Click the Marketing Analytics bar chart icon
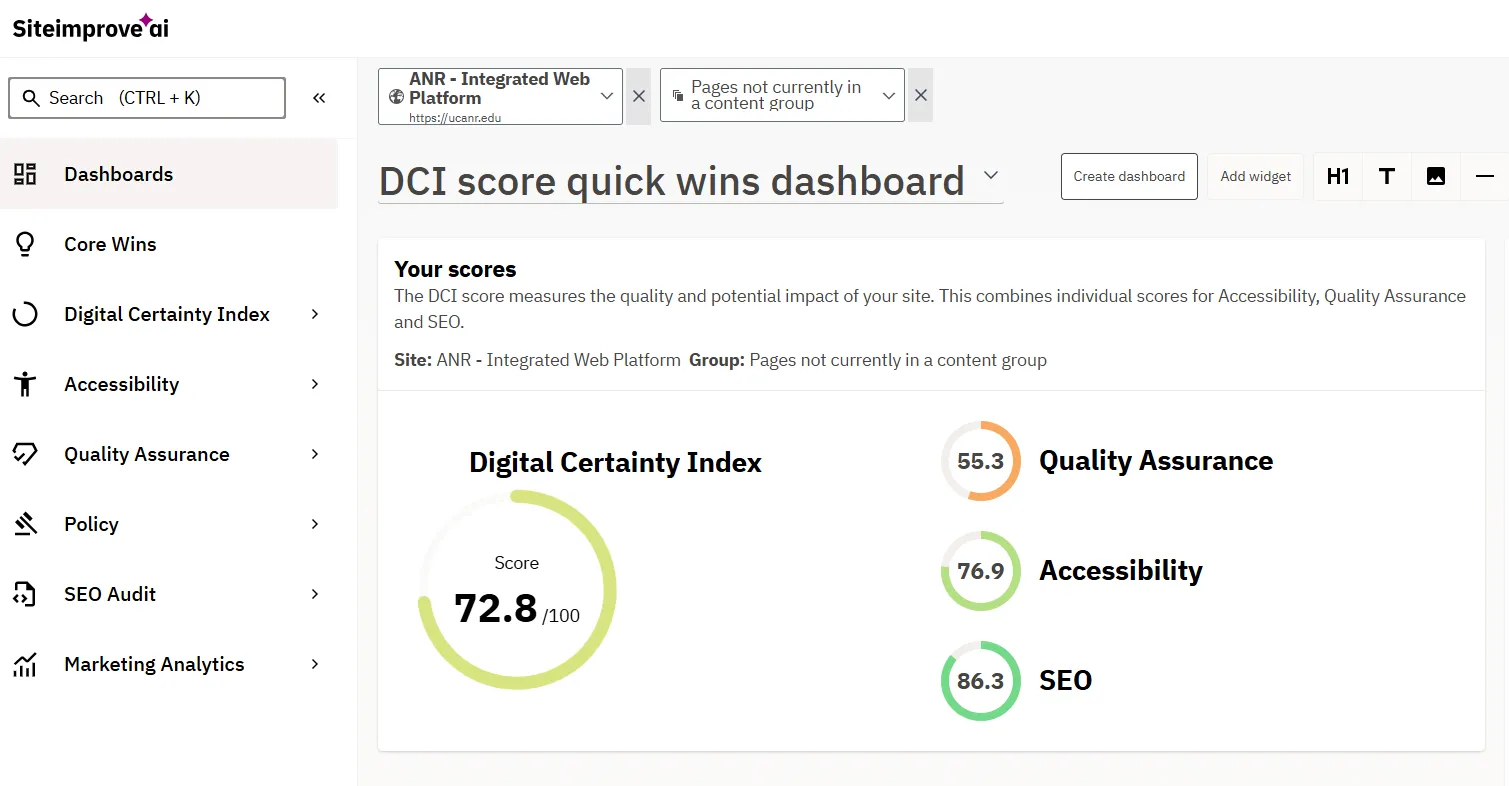 [26, 663]
